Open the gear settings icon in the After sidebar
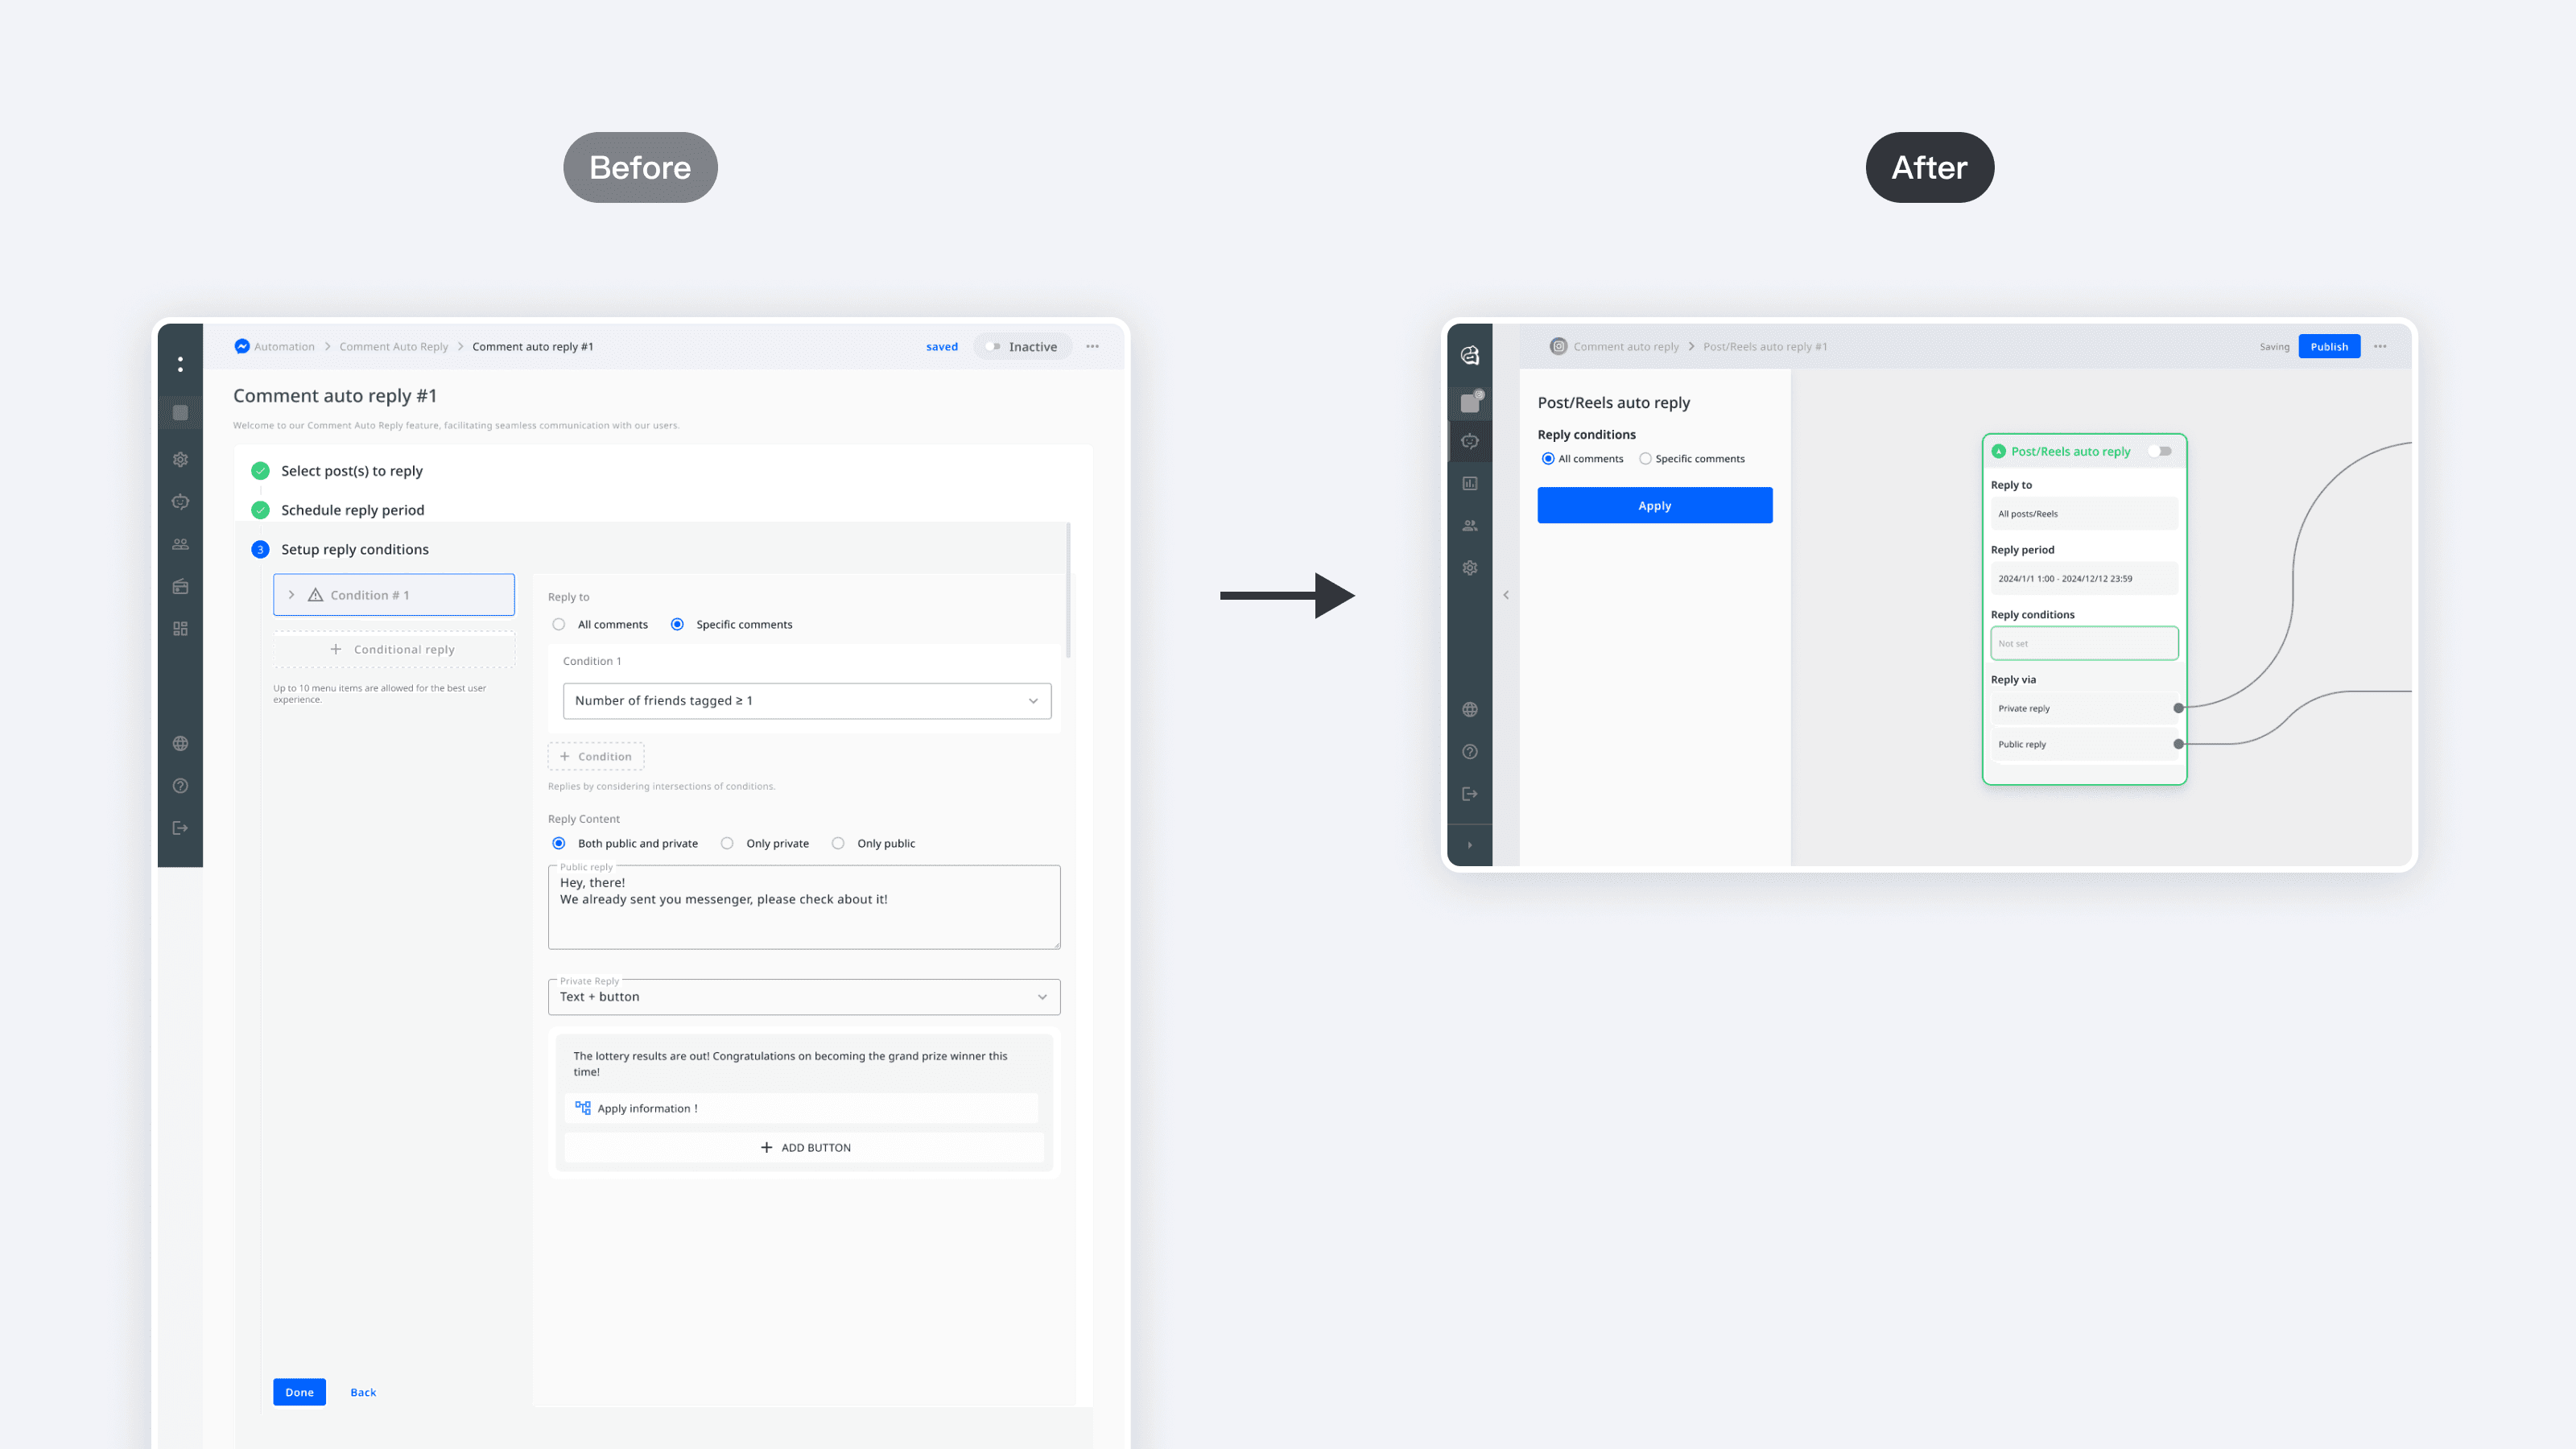Screen dimensions: 2576x1449 click(x=1469, y=568)
